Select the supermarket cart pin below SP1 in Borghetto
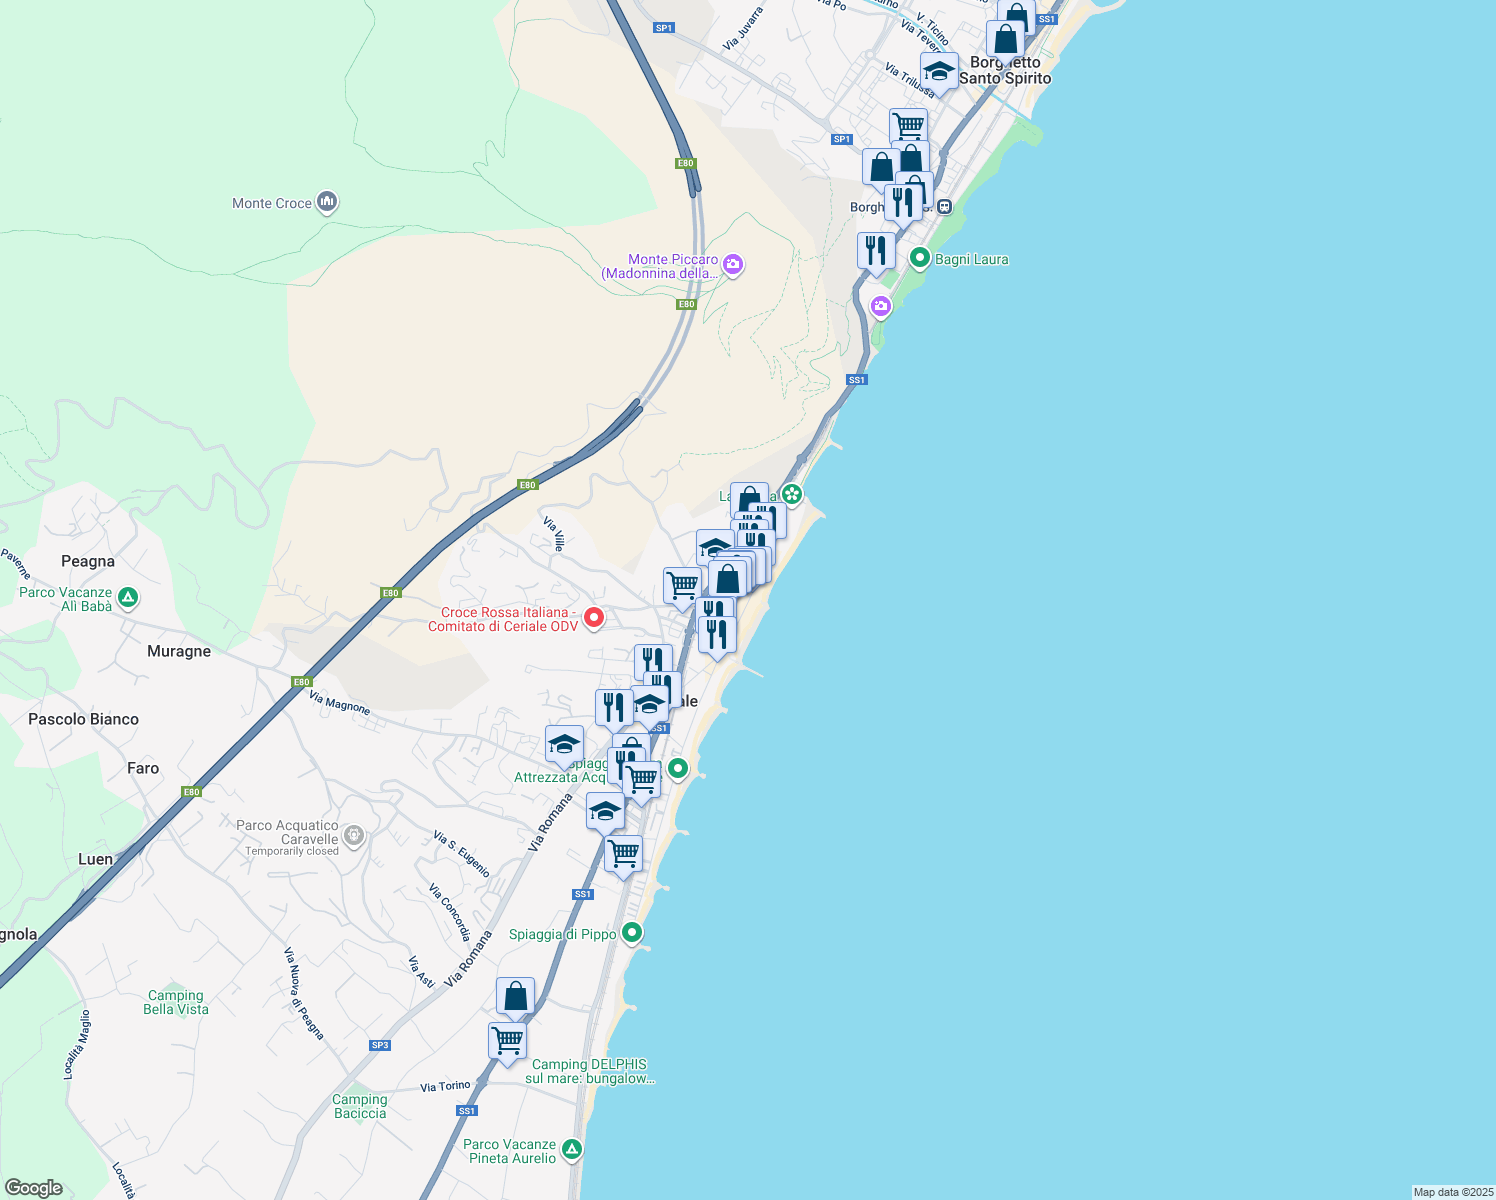Screen dimensions: 1496x1200 908,127
